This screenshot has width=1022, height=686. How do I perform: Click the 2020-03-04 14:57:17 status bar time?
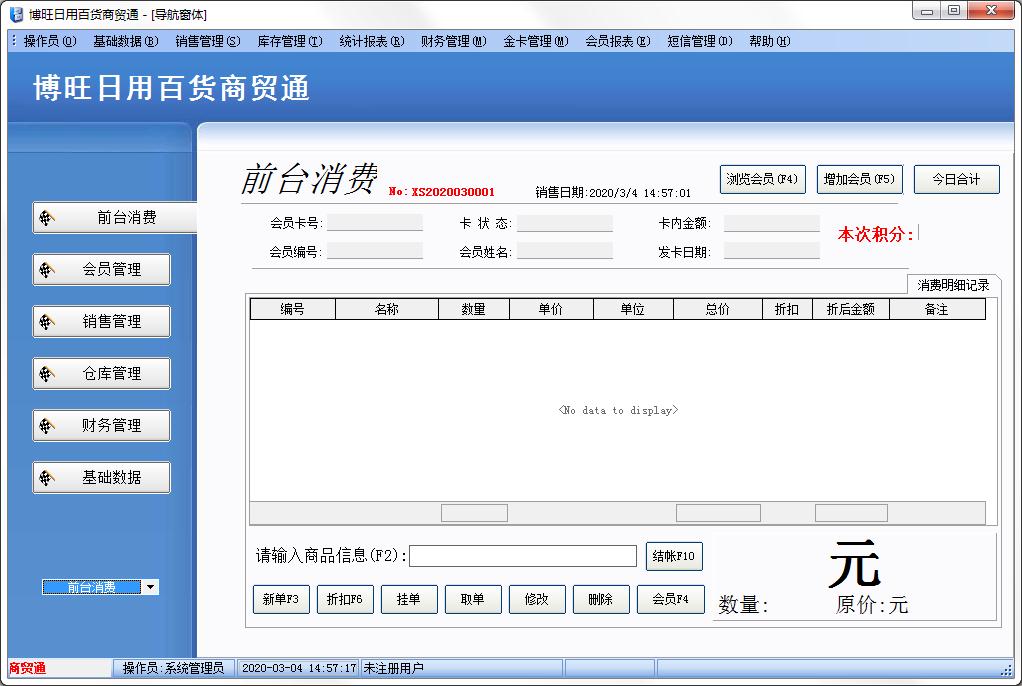(x=299, y=668)
